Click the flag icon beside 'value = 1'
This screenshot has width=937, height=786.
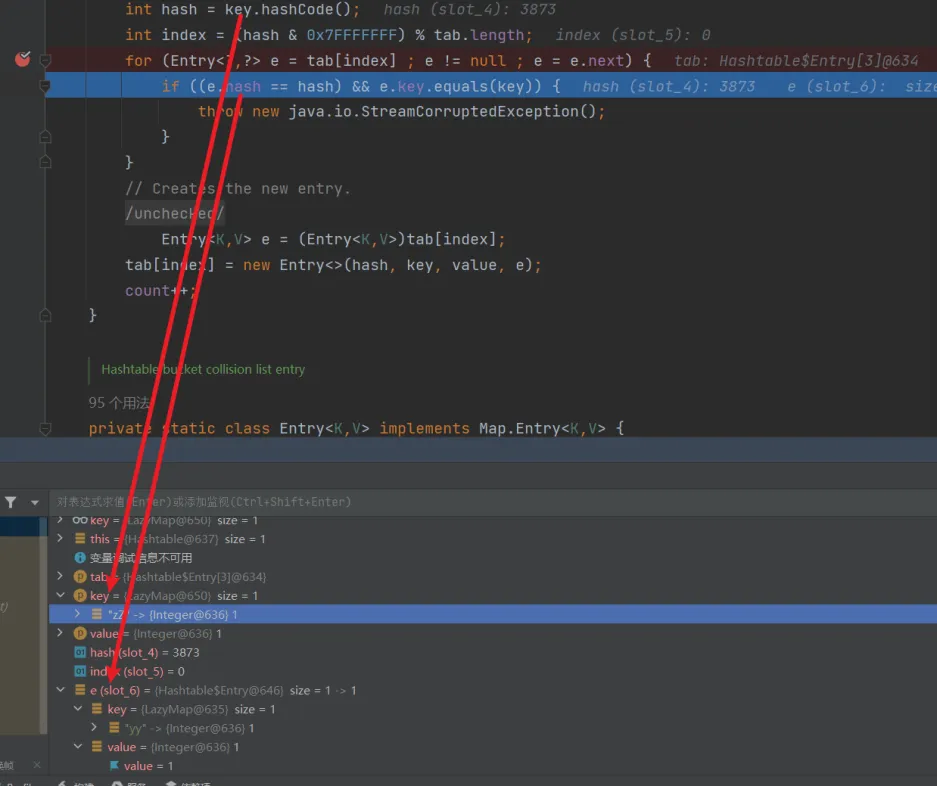click(x=114, y=766)
